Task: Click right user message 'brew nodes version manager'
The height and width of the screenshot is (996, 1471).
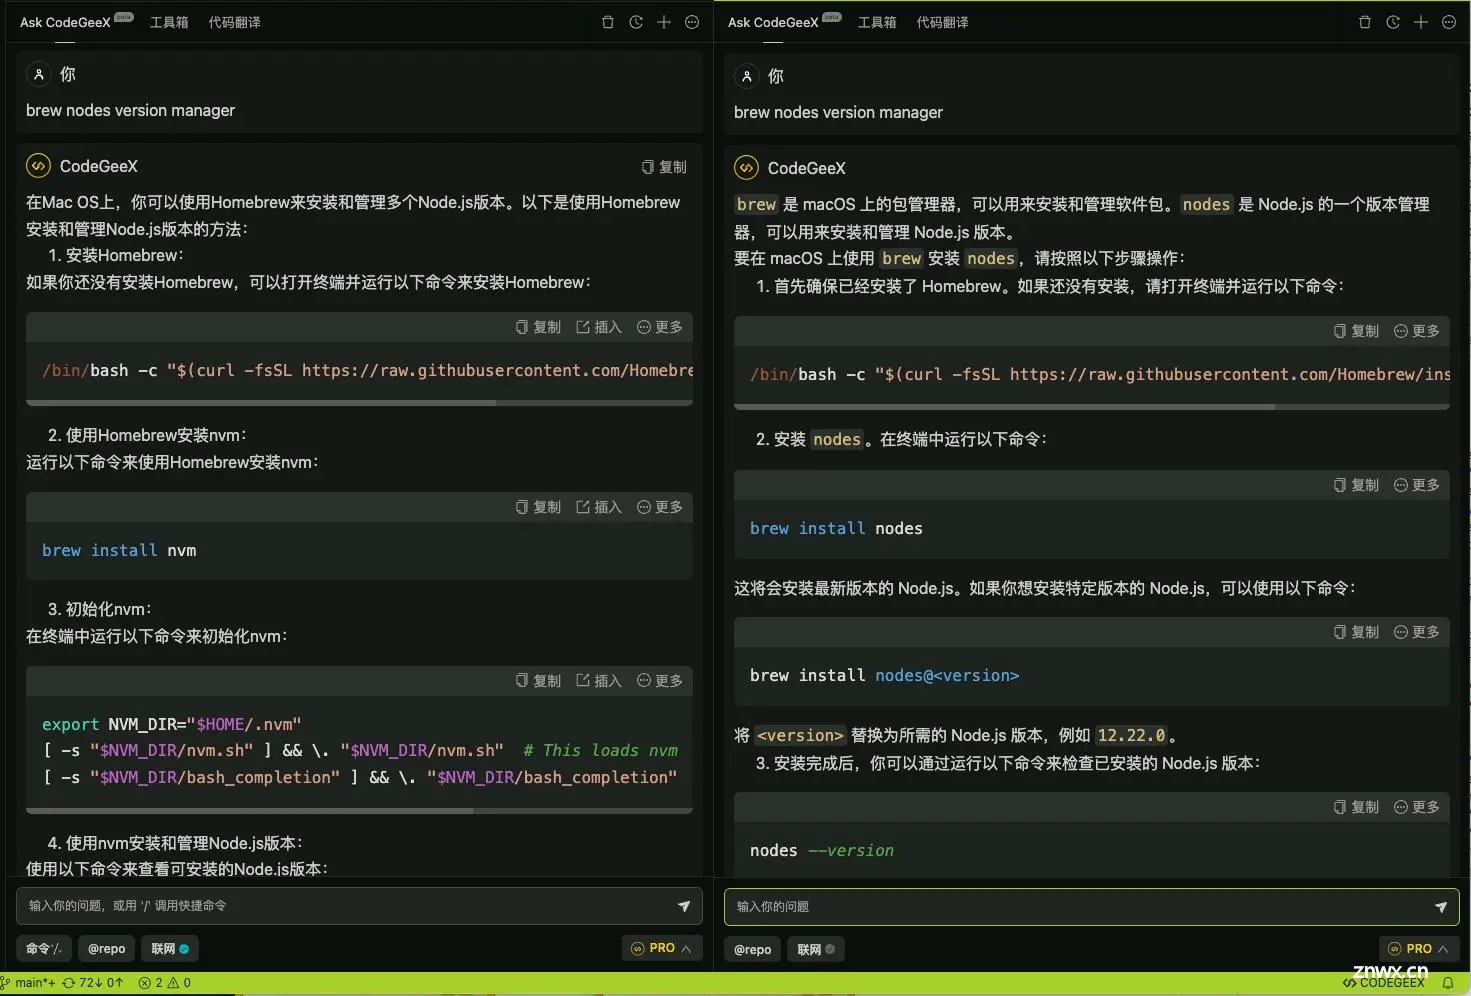Action: [838, 112]
